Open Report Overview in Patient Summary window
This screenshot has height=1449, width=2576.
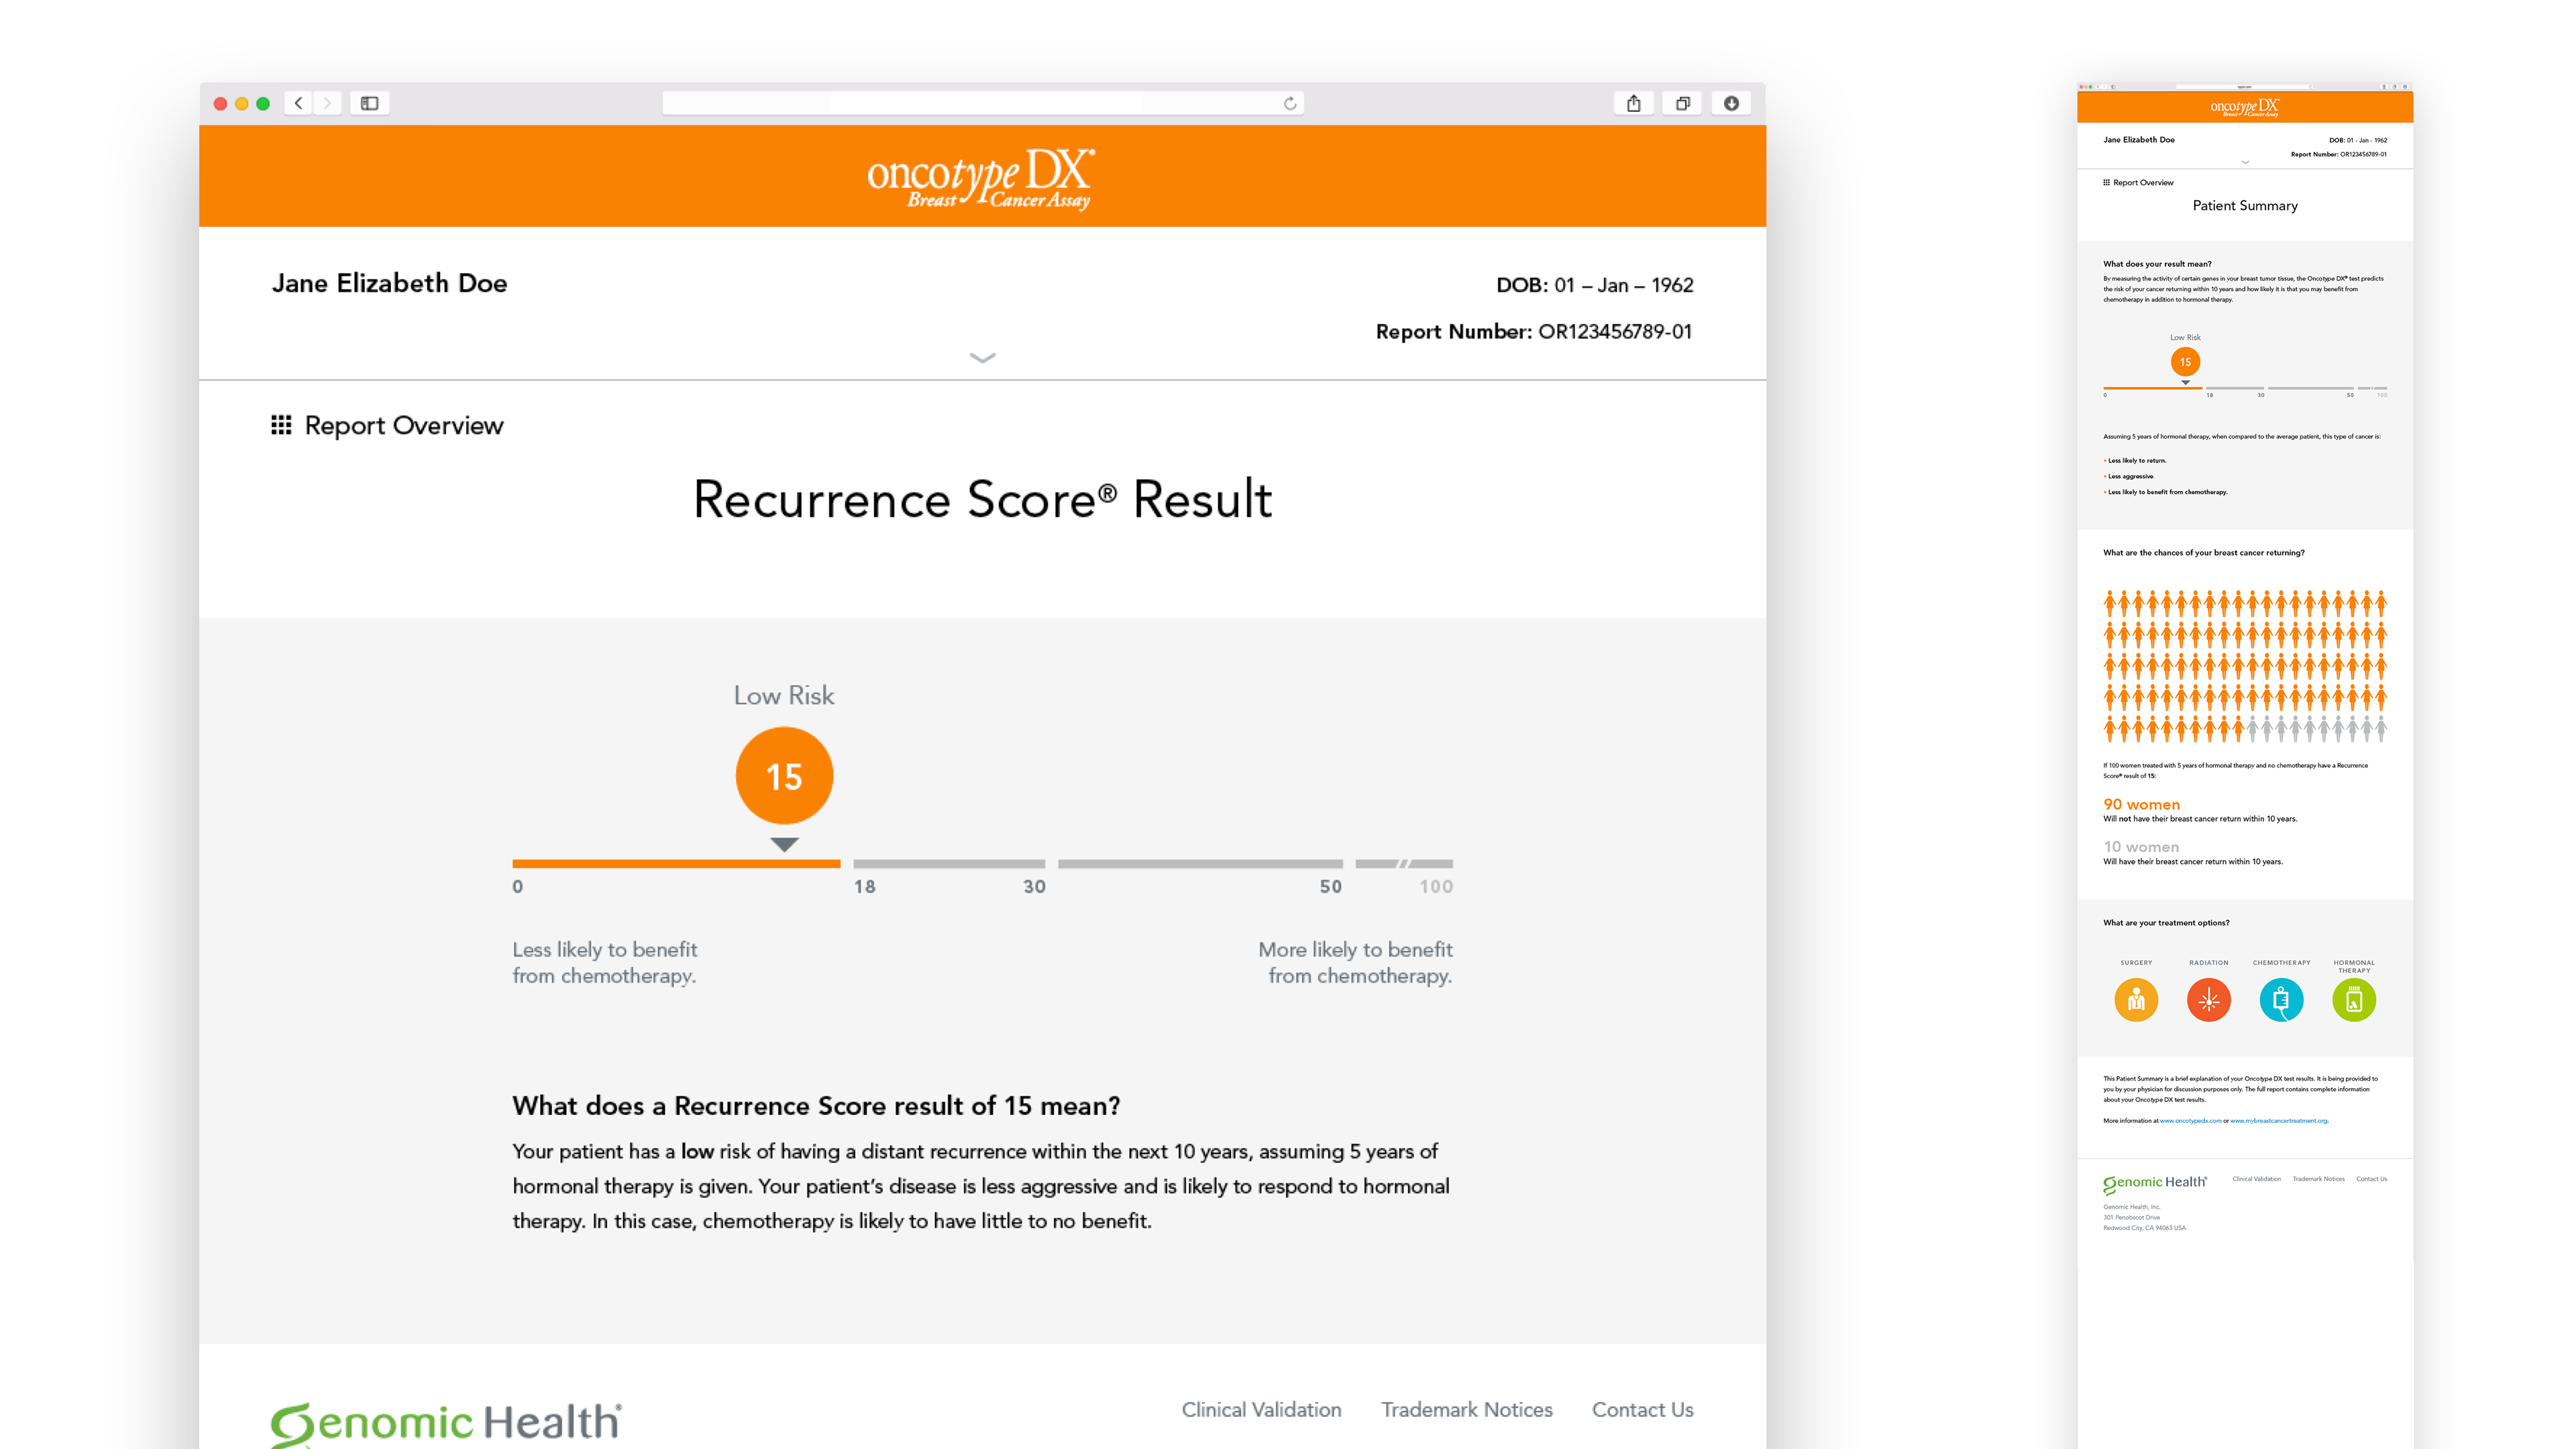[2139, 183]
